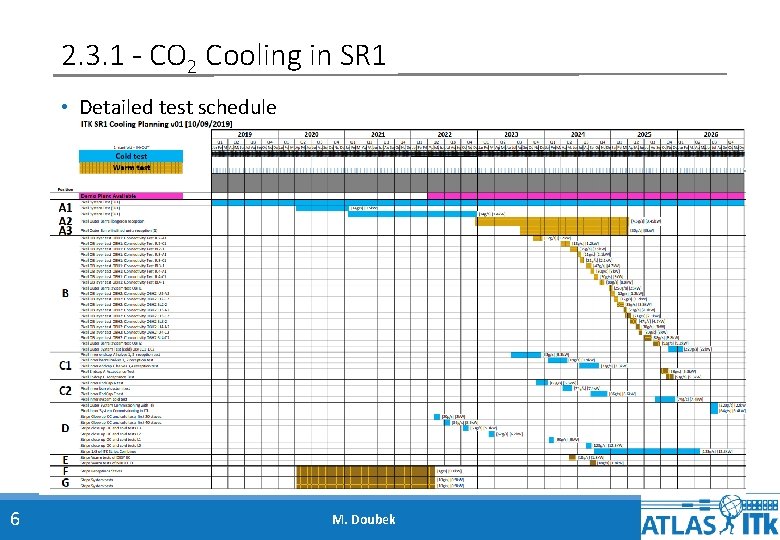The image size is (780, 540).
Task: Click the magenta Demo Plant timeline bar starting 2022
Action: point(586,196)
